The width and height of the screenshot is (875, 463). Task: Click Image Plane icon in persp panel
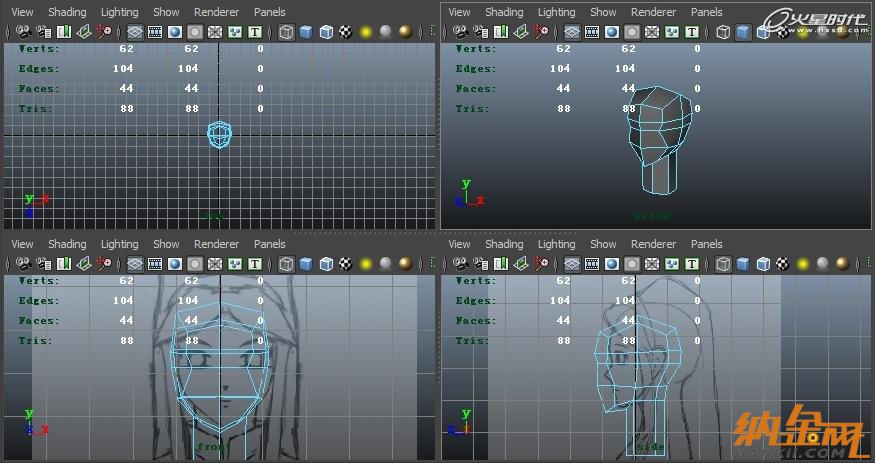pos(521,32)
